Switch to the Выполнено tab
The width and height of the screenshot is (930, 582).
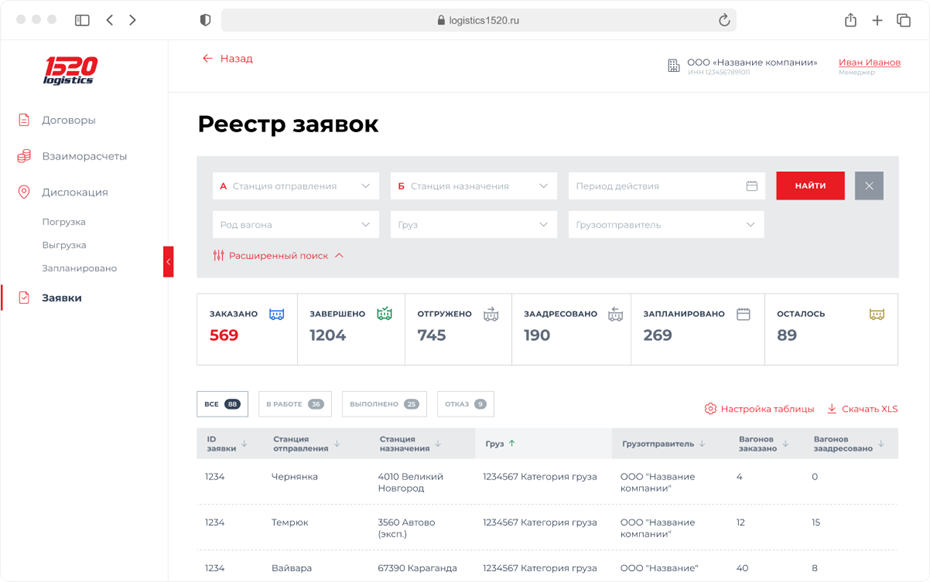[384, 404]
